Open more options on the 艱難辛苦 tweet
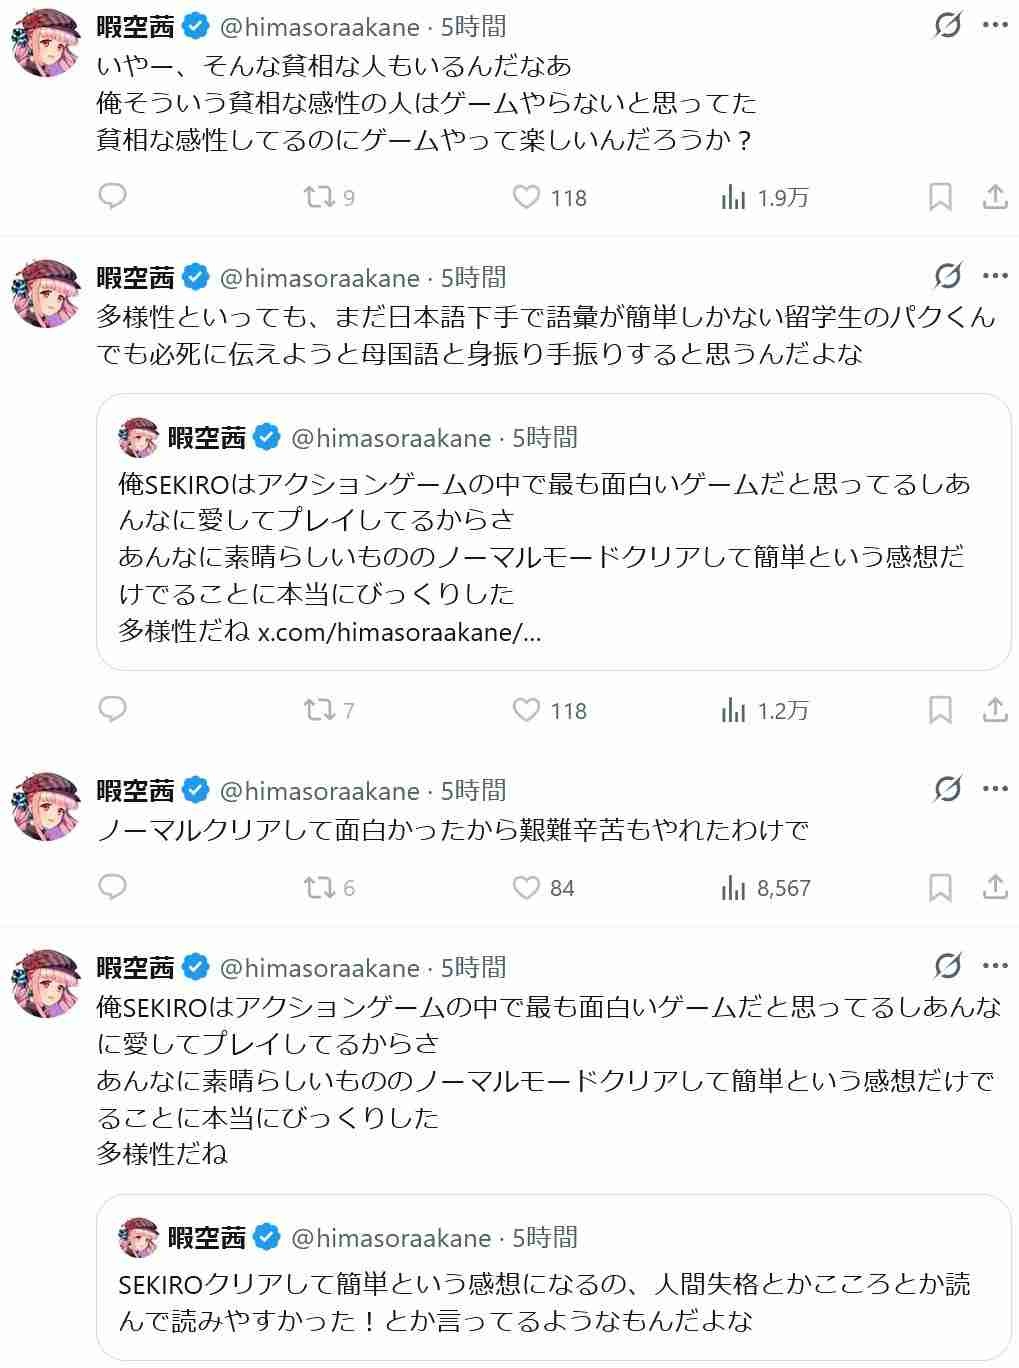The width and height of the screenshot is (1019, 1368). point(995,790)
